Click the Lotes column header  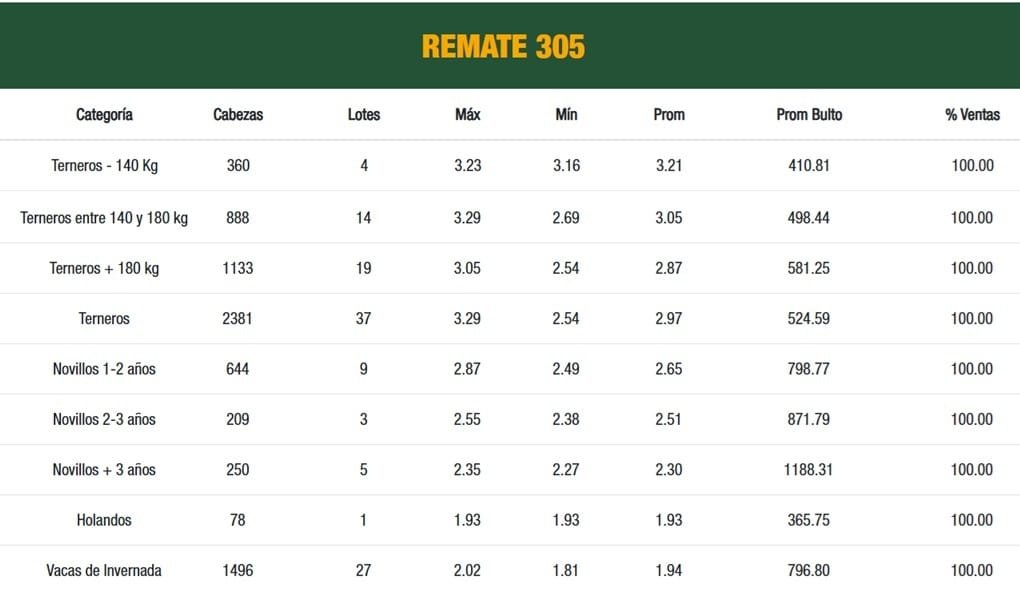click(364, 115)
